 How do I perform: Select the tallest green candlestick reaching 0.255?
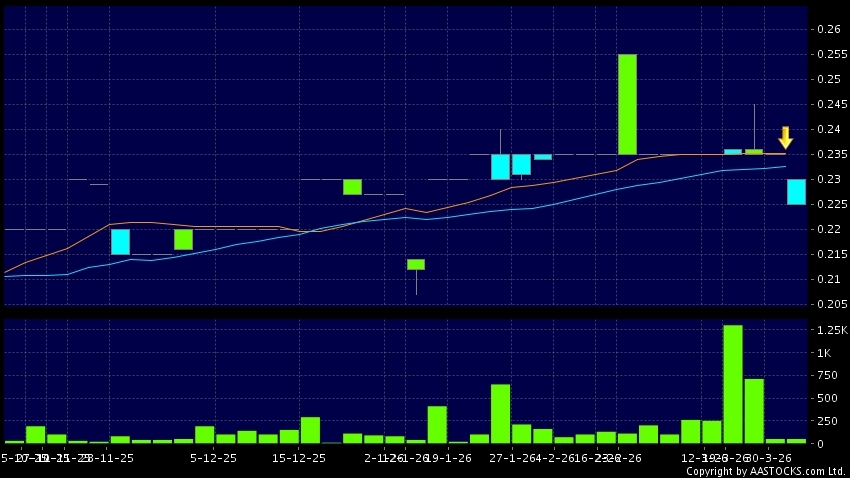click(x=627, y=104)
